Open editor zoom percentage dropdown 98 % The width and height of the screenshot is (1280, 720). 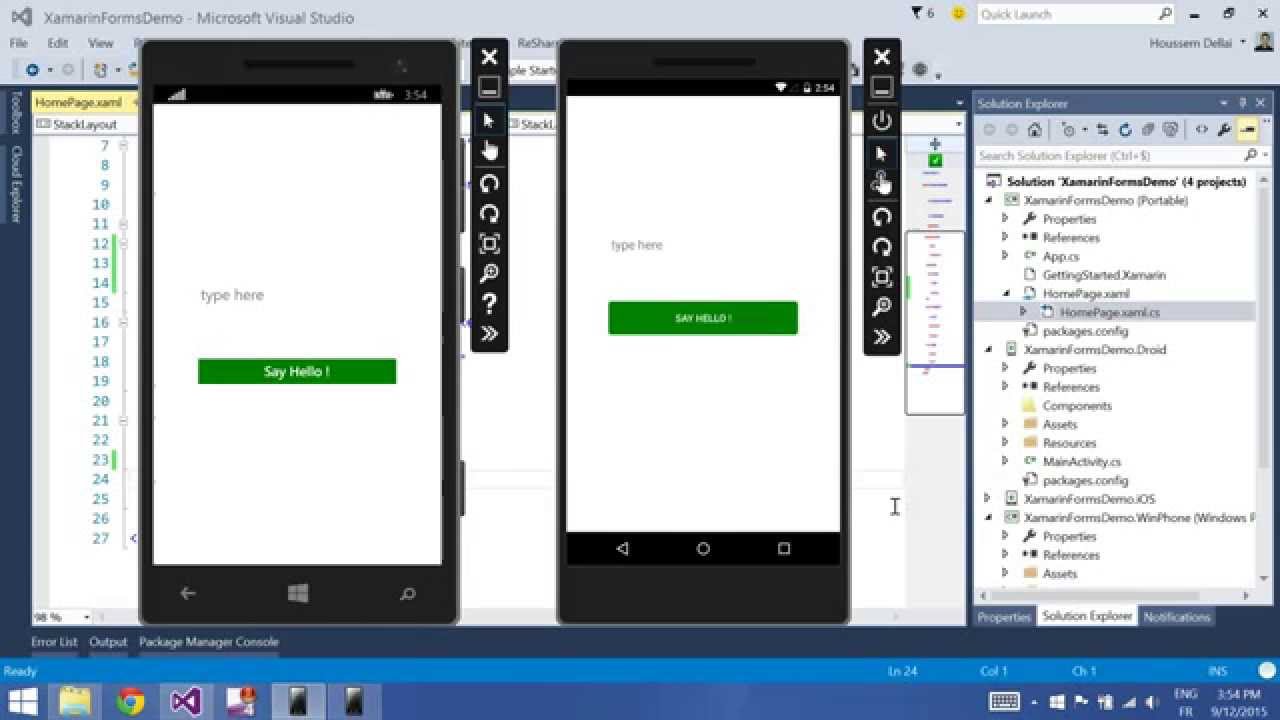coord(86,617)
